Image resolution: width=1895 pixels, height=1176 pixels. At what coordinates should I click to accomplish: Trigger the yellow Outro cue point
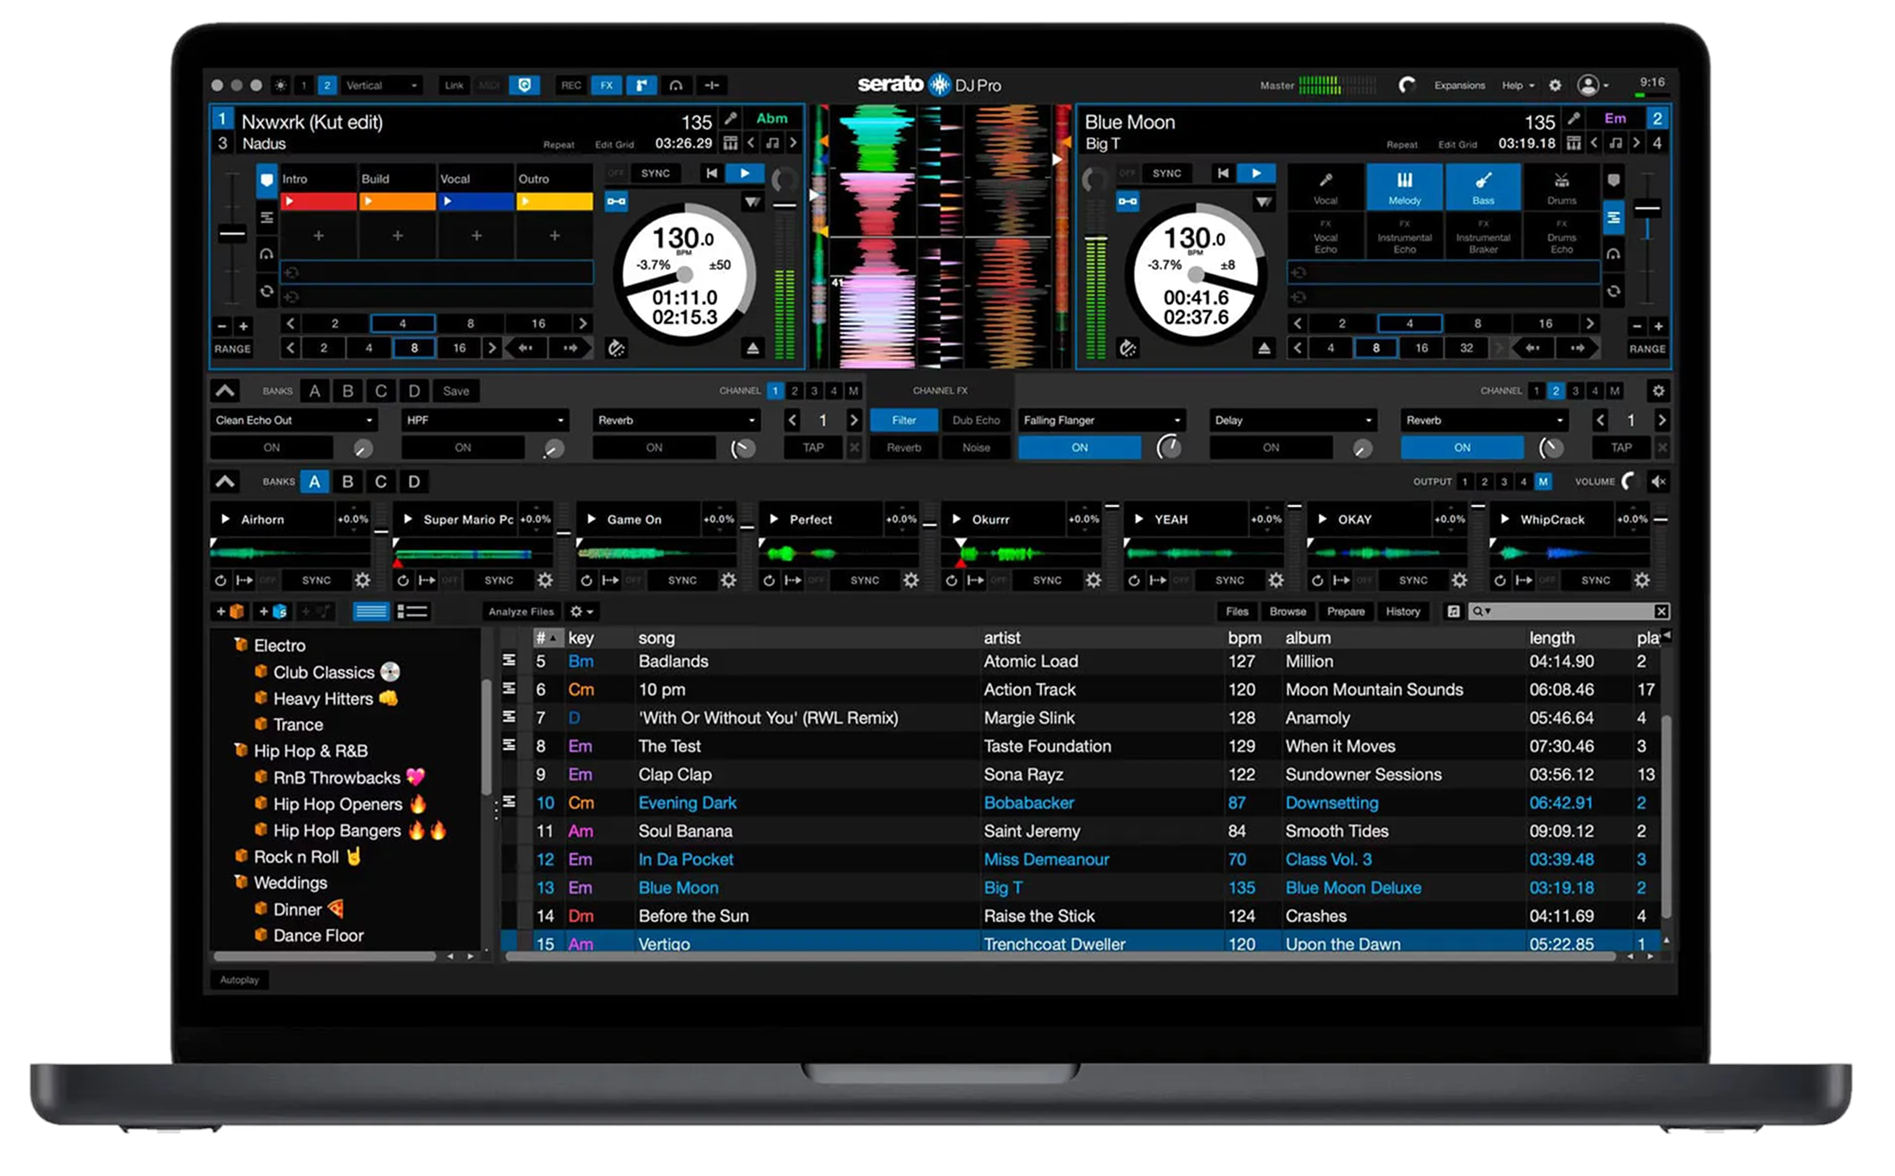(x=555, y=201)
